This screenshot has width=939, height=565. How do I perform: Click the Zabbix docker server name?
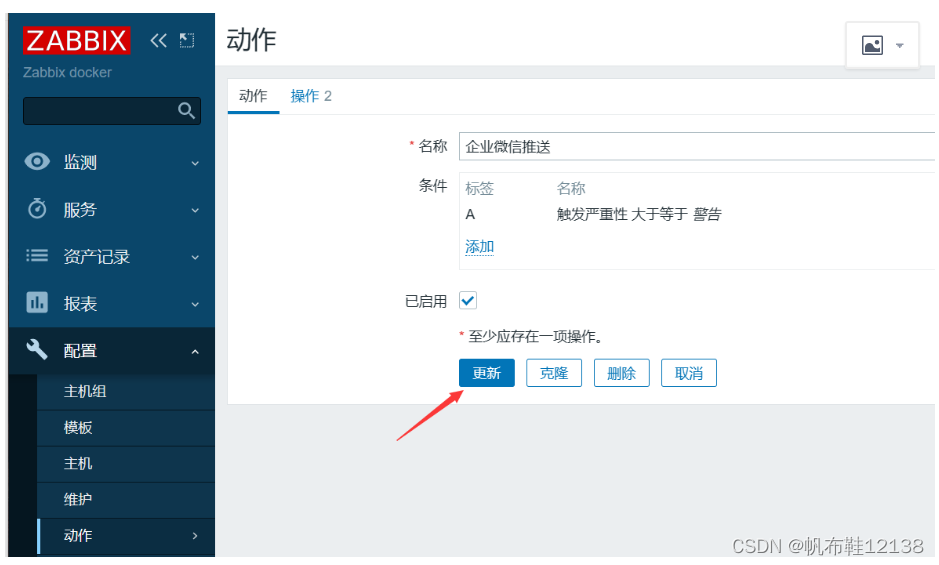[67, 72]
